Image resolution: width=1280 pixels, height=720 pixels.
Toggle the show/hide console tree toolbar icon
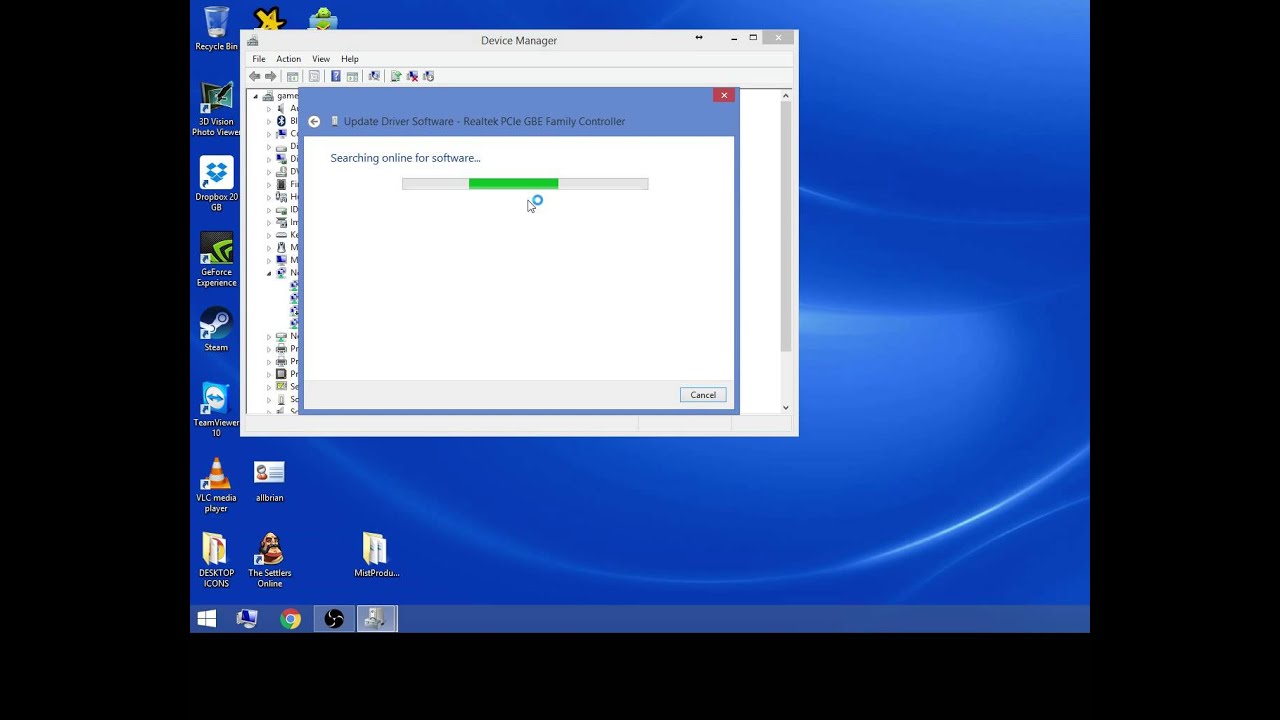point(293,76)
